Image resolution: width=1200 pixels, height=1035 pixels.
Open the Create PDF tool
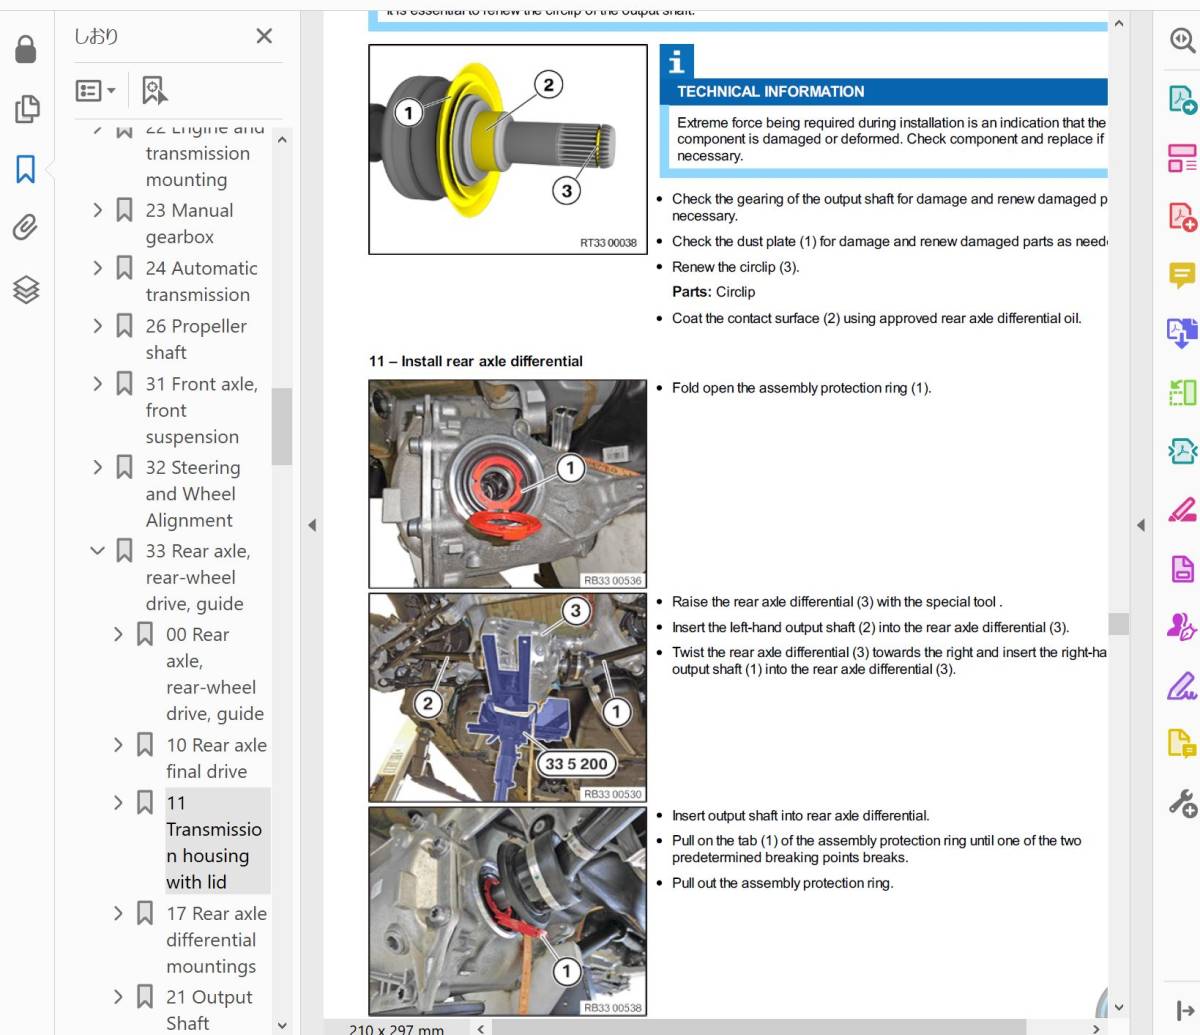[x=1182, y=217]
